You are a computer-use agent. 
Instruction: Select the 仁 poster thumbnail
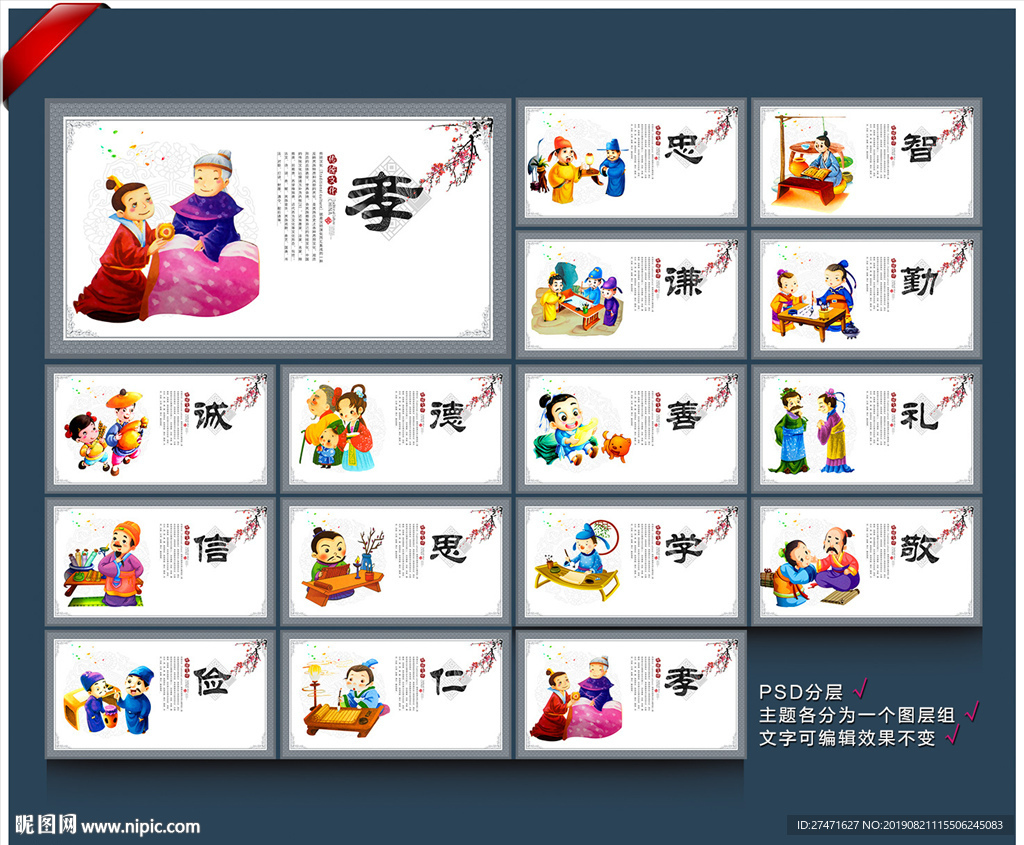point(396,694)
